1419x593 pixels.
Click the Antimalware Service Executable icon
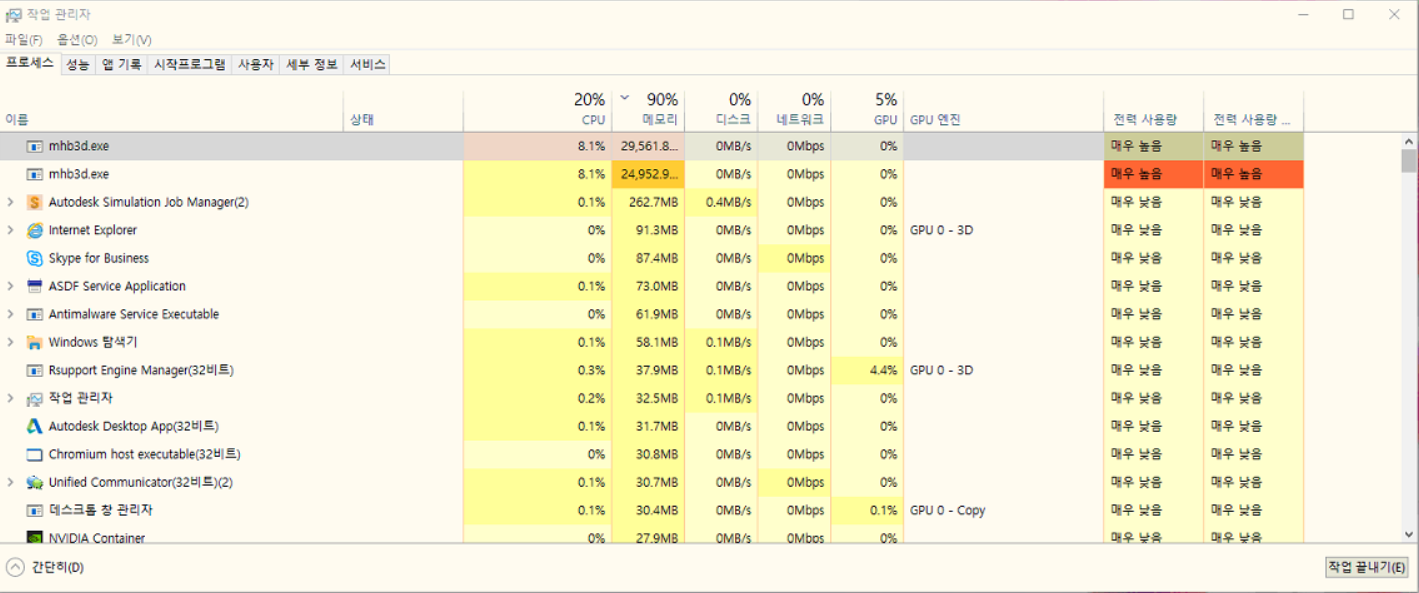click(35, 314)
